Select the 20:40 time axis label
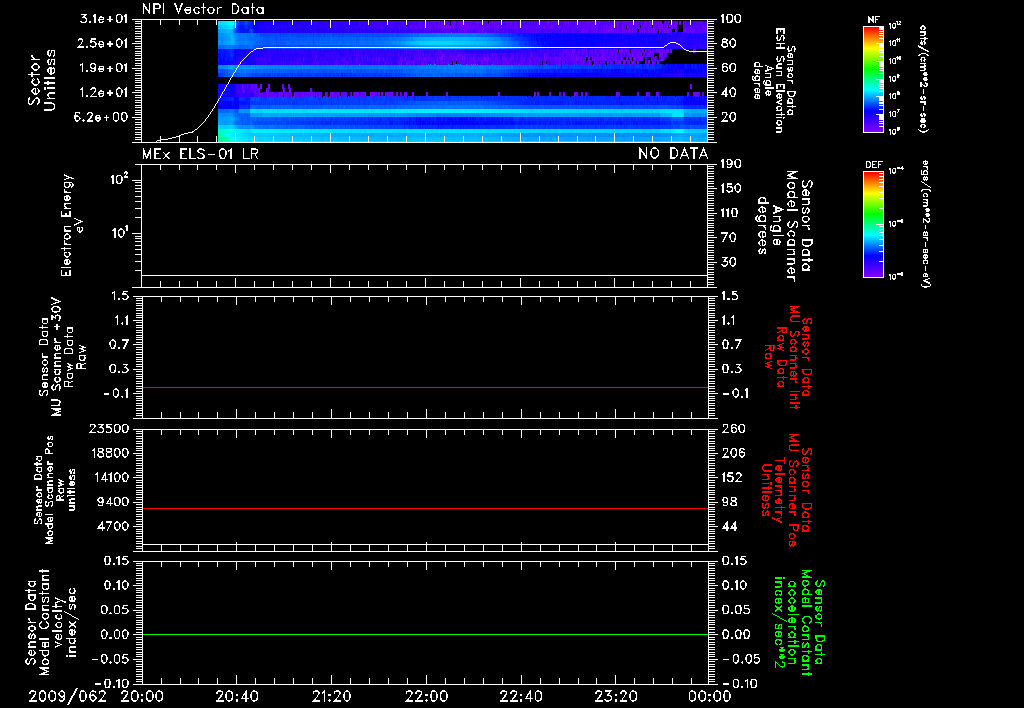Viewport: 1024px width, 708px height. 237,696
